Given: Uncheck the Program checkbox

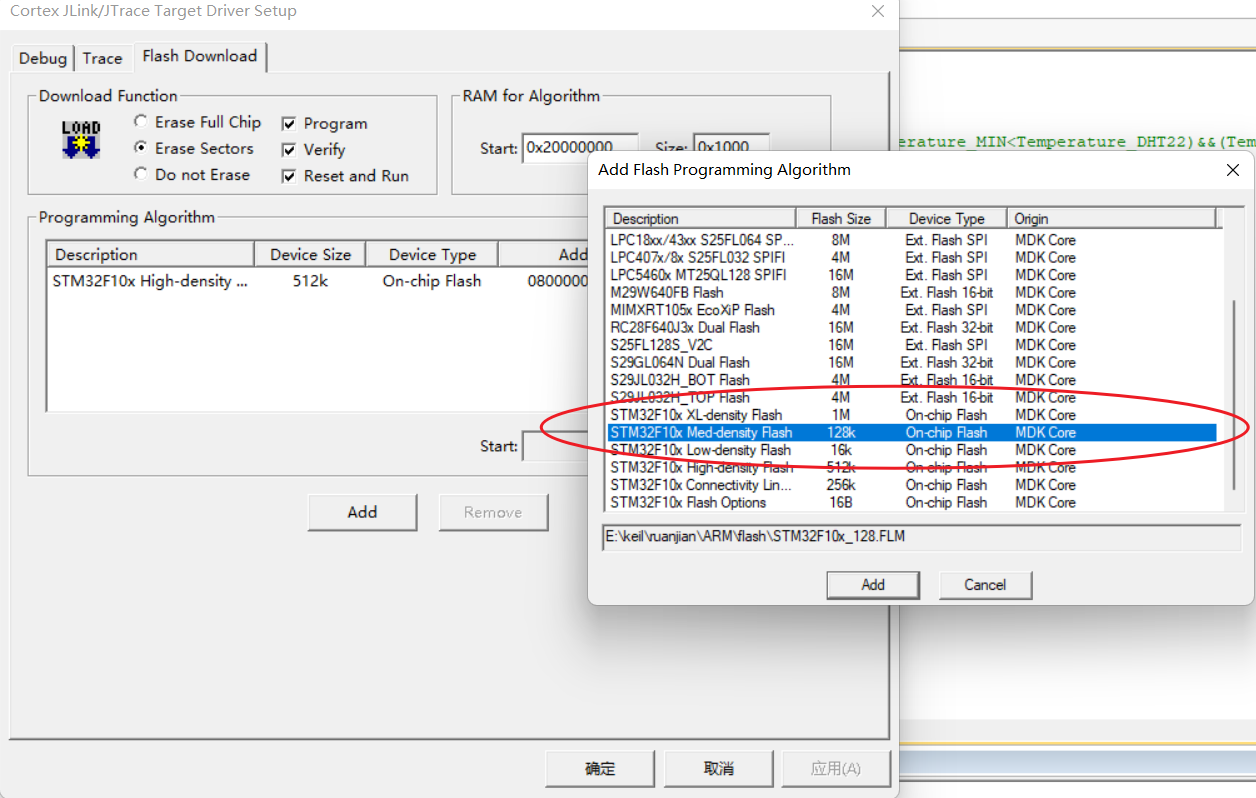Looking at the screenshot, I should [x=288, y=123].
